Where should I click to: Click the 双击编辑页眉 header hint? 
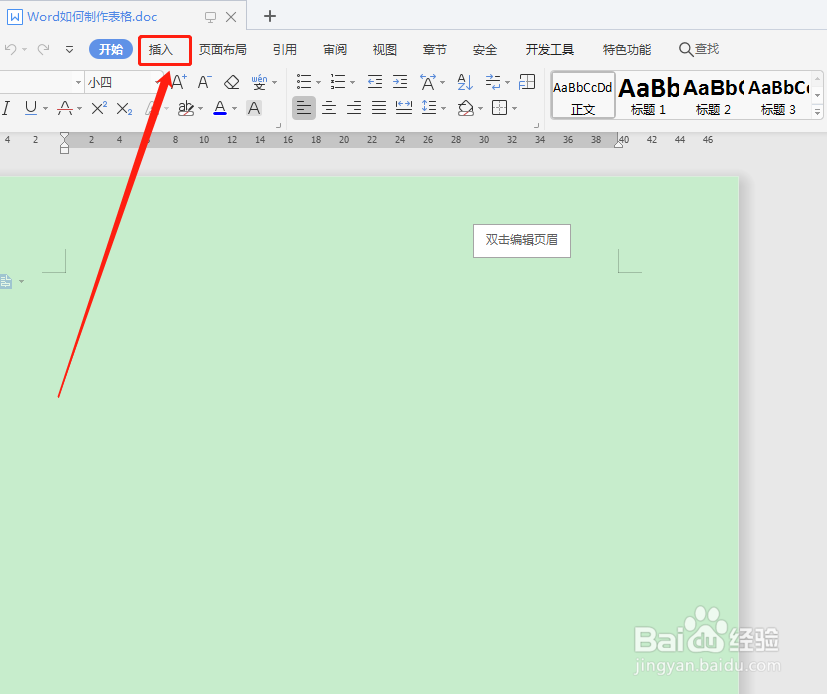click(x=522, y=240)
